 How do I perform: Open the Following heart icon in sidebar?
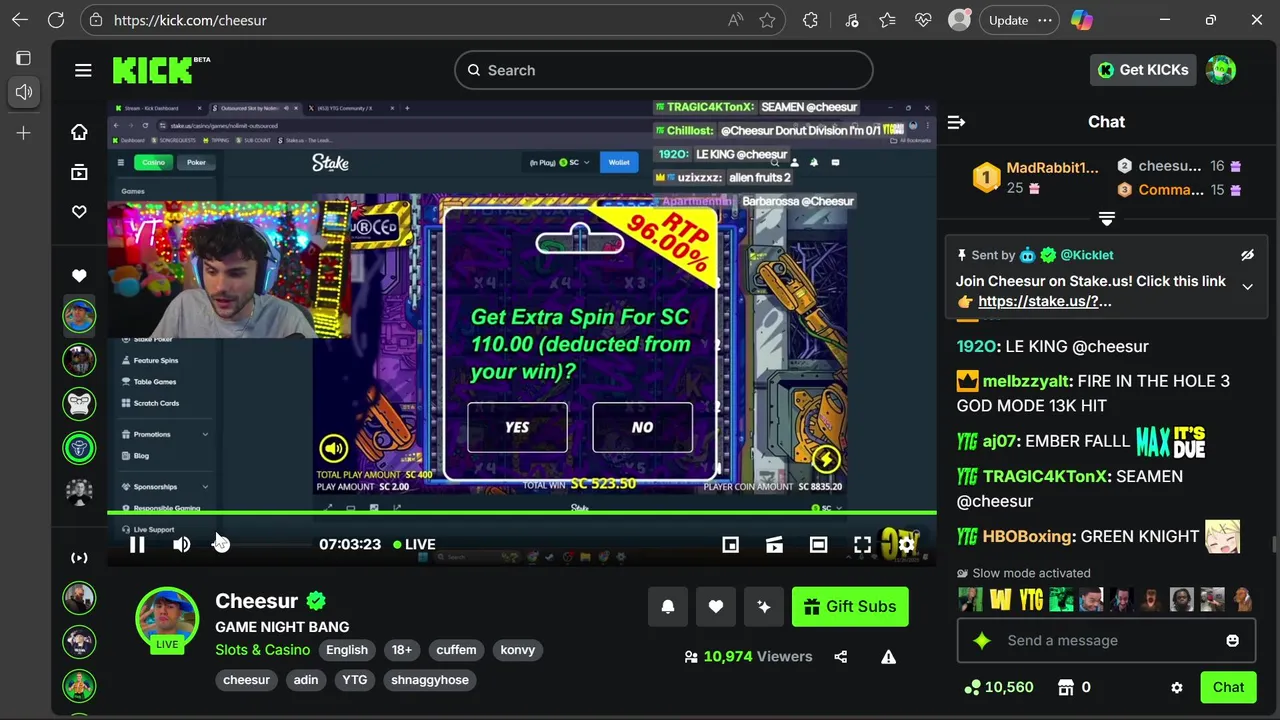tap(79, 212)
